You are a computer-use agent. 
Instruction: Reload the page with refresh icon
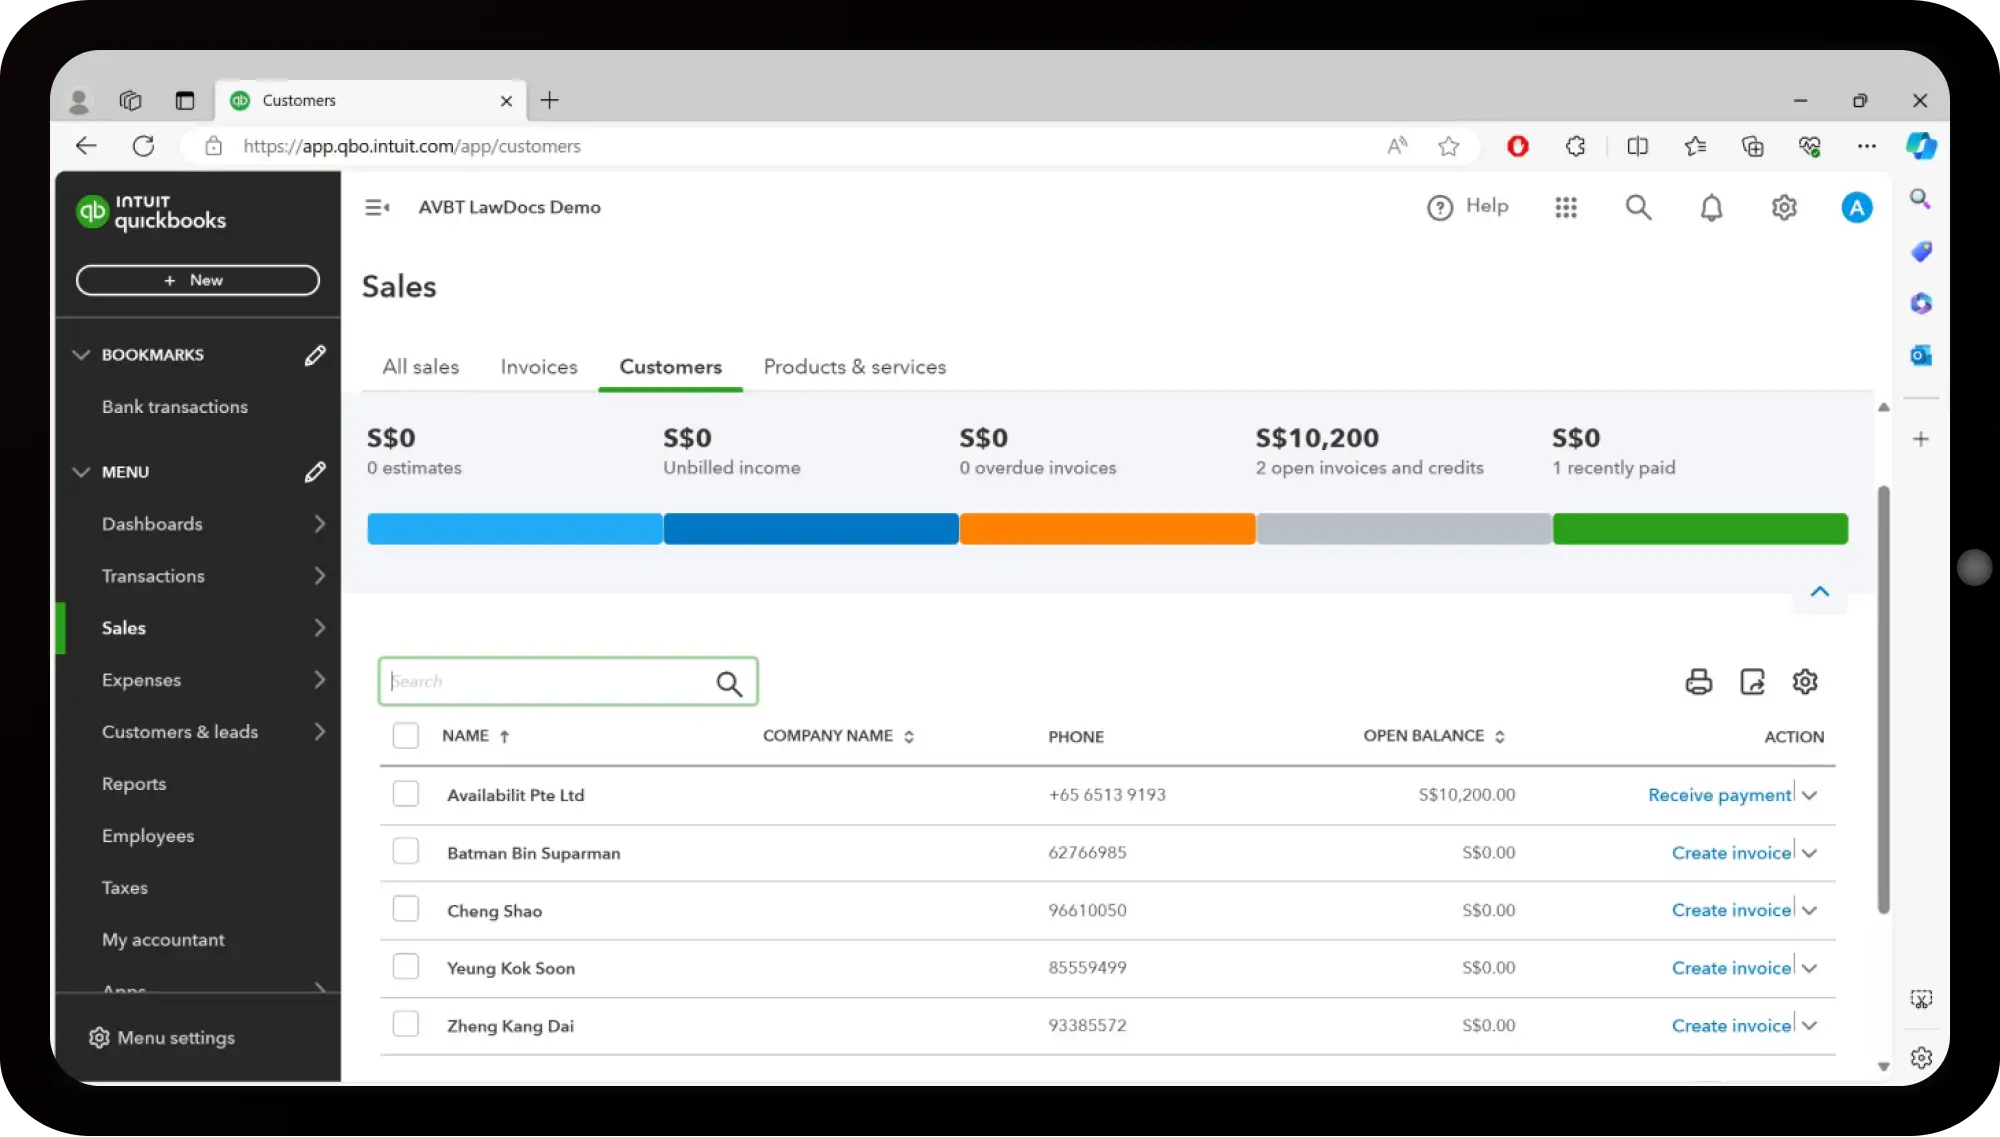143,146
